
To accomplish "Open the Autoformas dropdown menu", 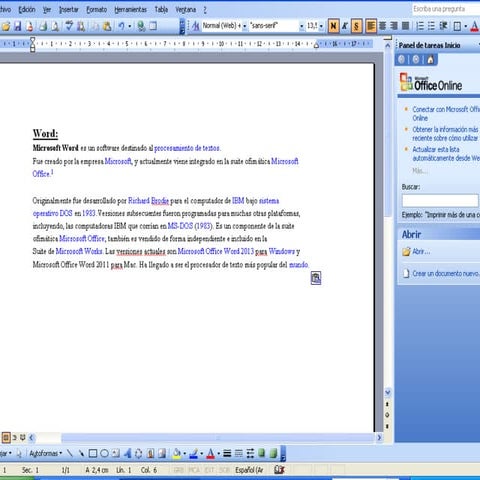I will tap(45, 453).
